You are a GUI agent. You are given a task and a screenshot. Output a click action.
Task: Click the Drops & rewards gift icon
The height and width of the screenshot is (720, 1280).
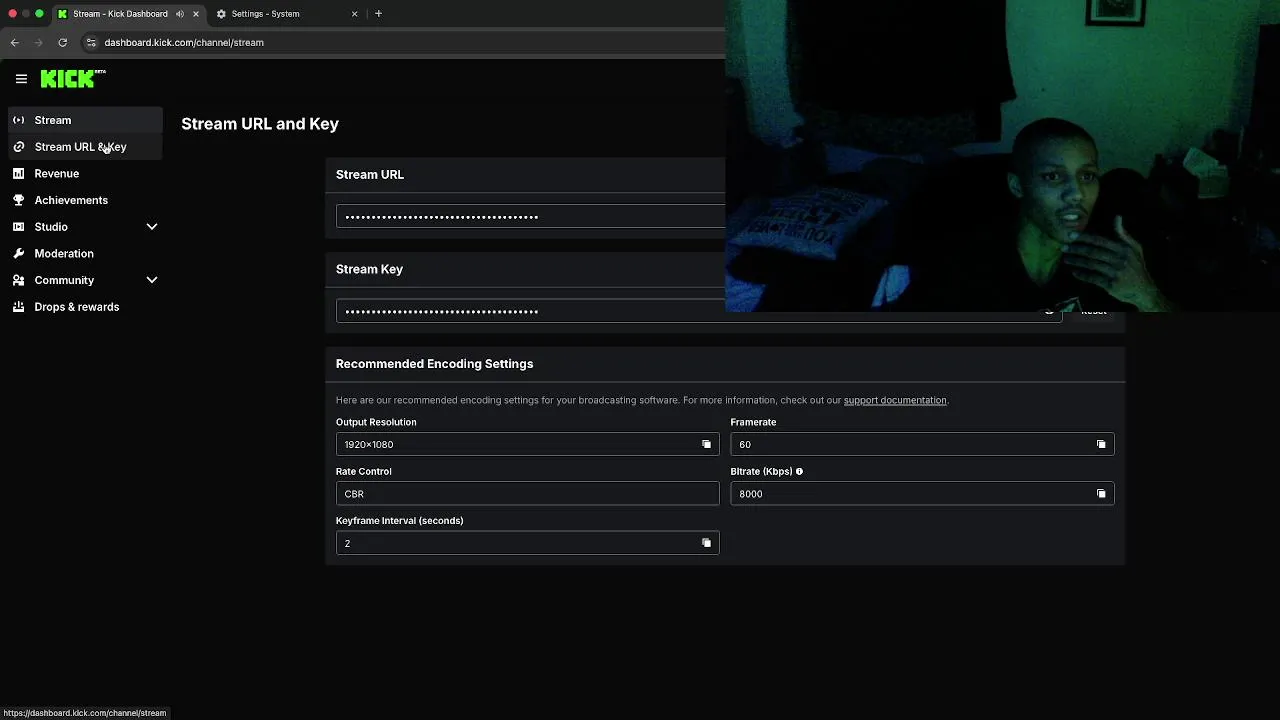click(x=18, y=307)
